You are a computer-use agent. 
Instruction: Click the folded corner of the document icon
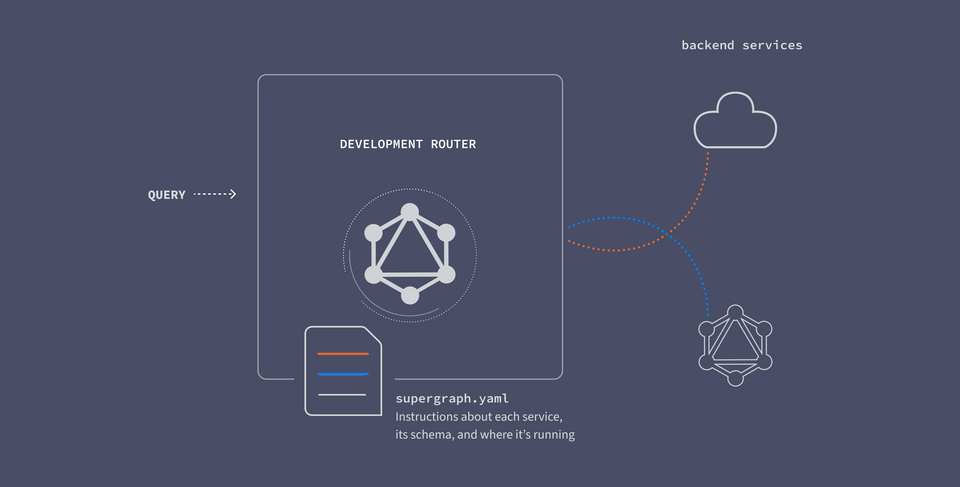[372, 336]
